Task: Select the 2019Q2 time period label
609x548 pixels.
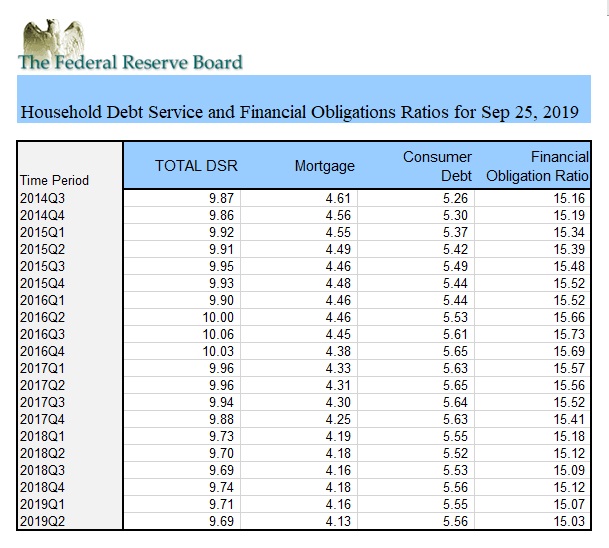Action: (40, 520)
